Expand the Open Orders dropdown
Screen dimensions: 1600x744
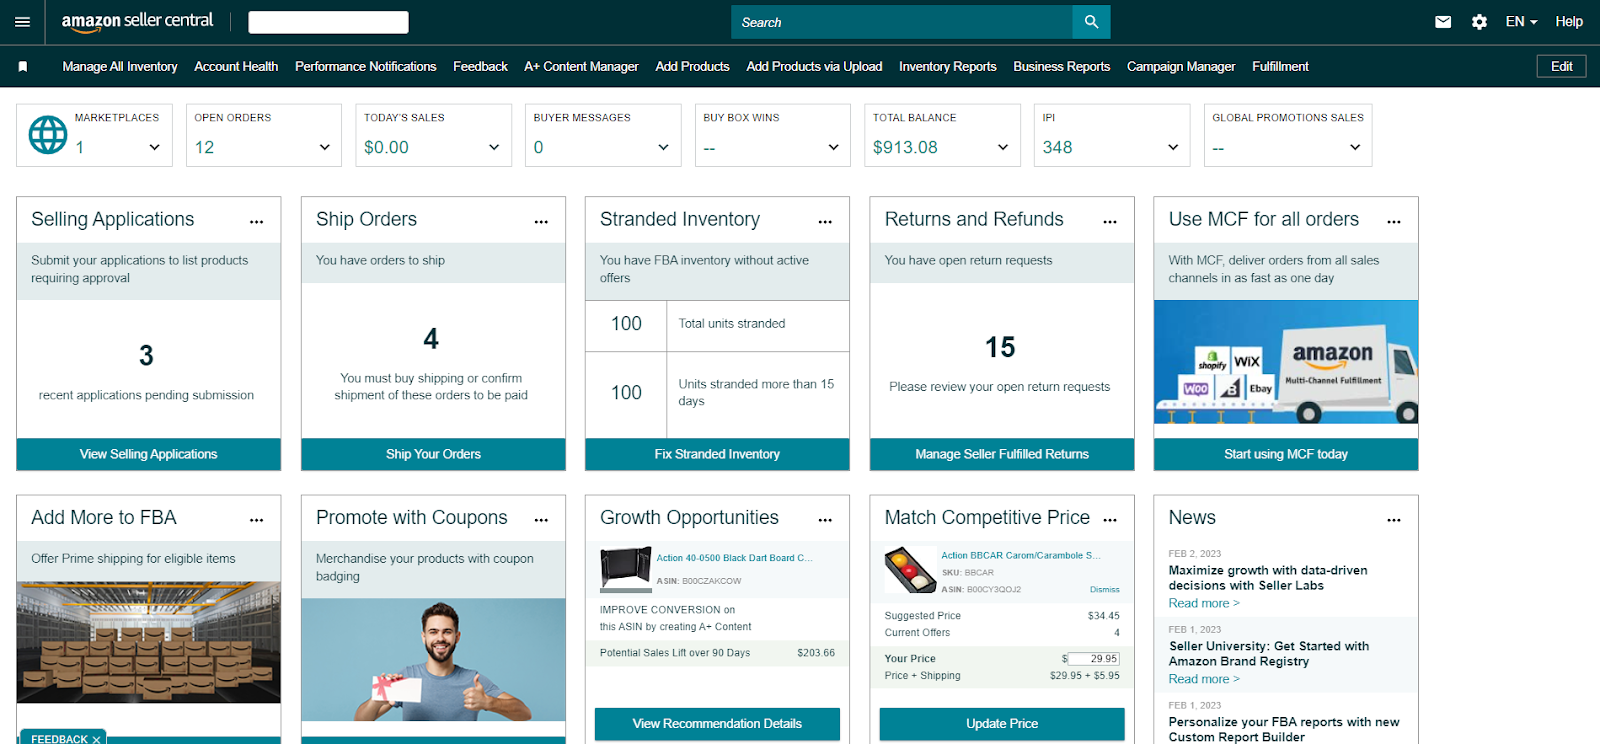(x=324, y=147)
